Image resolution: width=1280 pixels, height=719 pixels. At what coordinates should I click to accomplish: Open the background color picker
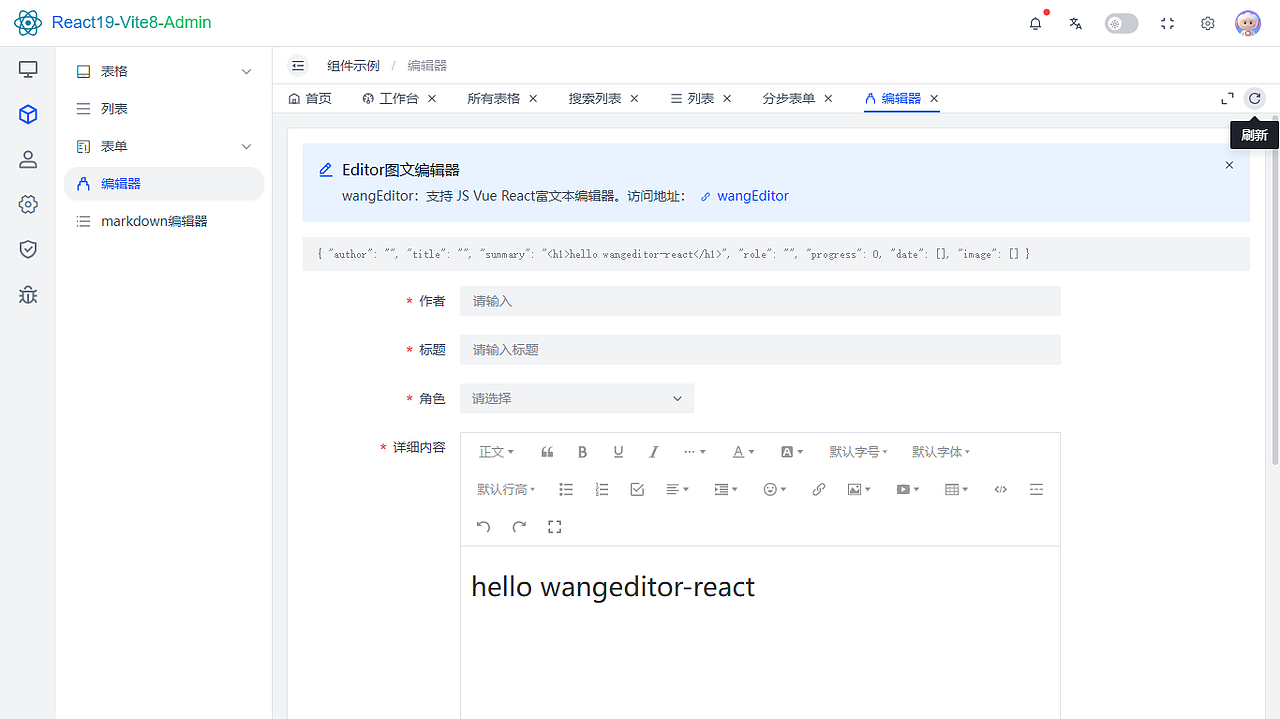pos(792,452)
